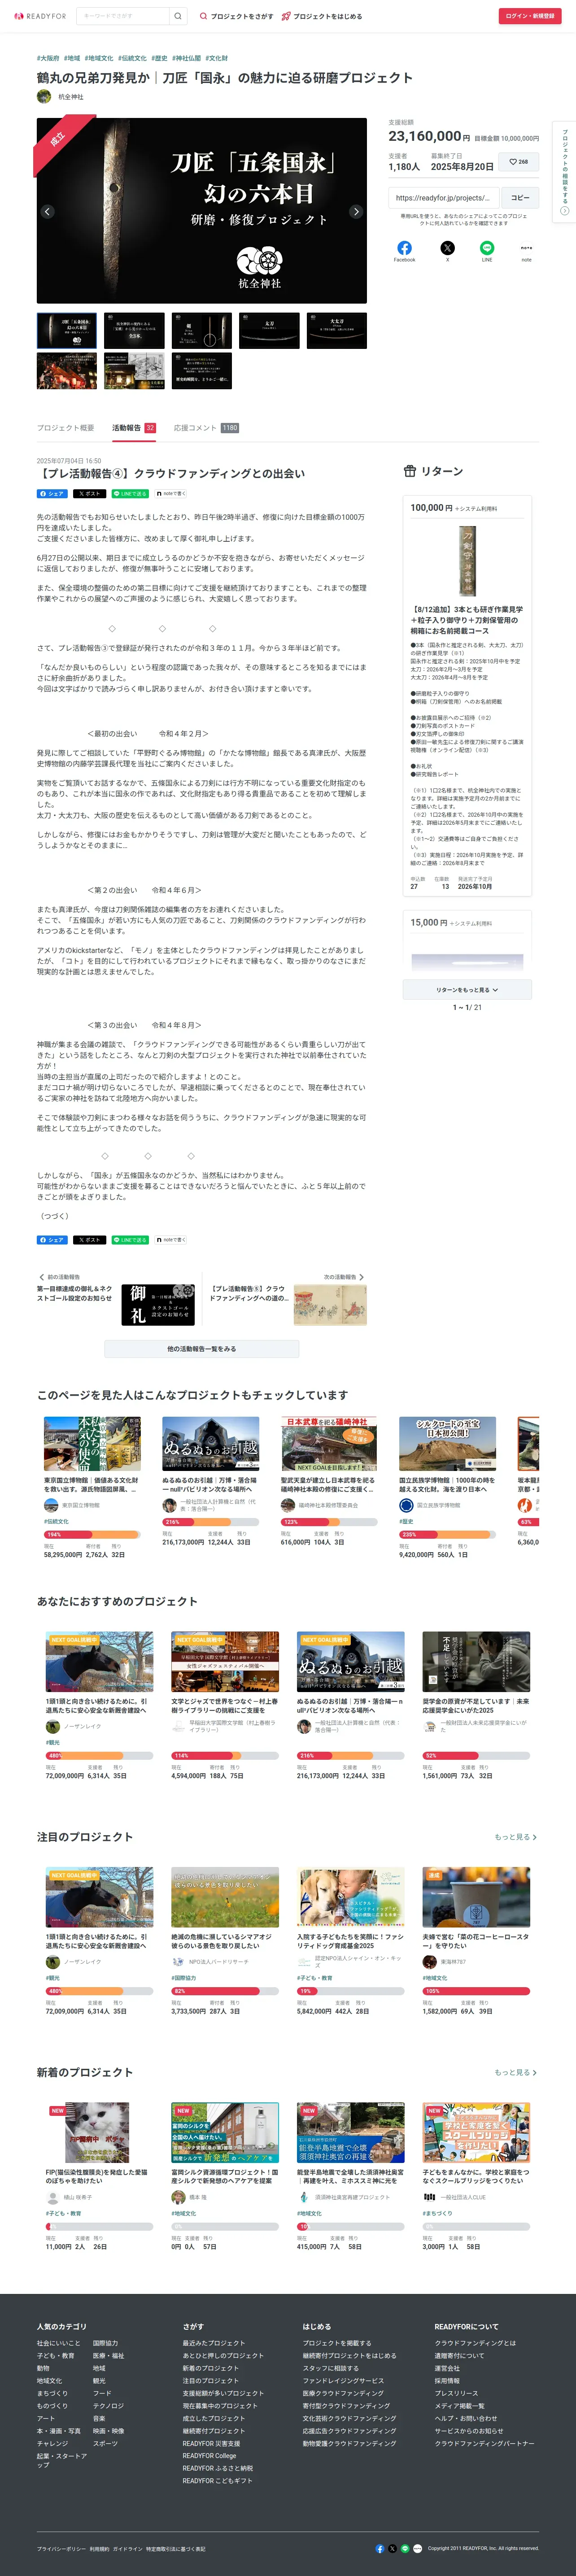Toggle the heart favorite button showing 268

click(x=519, y=161)
